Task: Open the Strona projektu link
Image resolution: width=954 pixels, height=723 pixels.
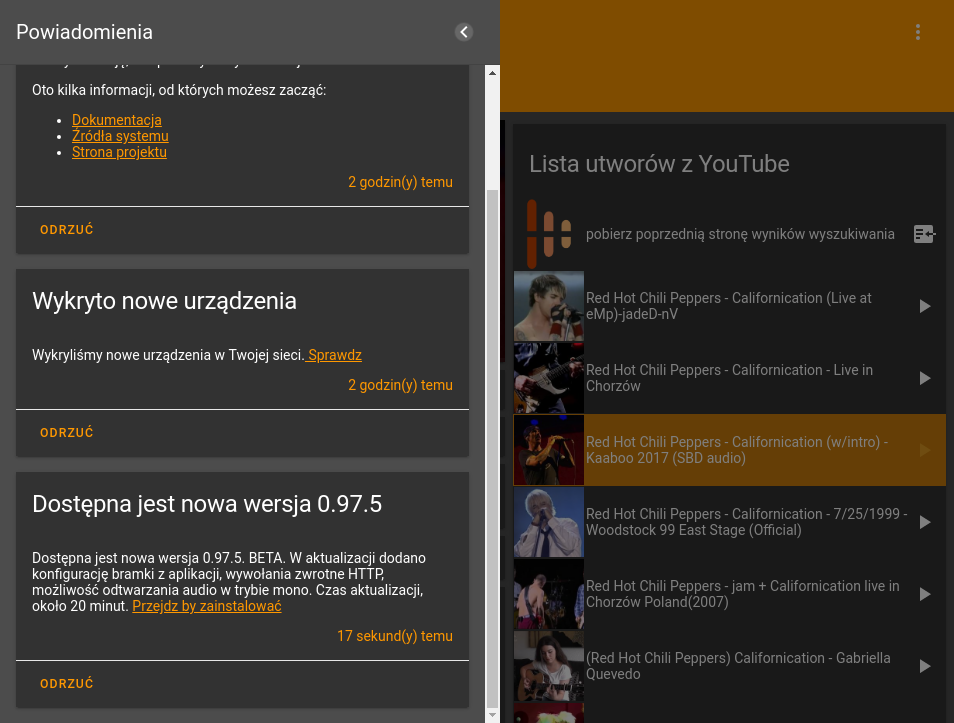Action: [119, 152]
